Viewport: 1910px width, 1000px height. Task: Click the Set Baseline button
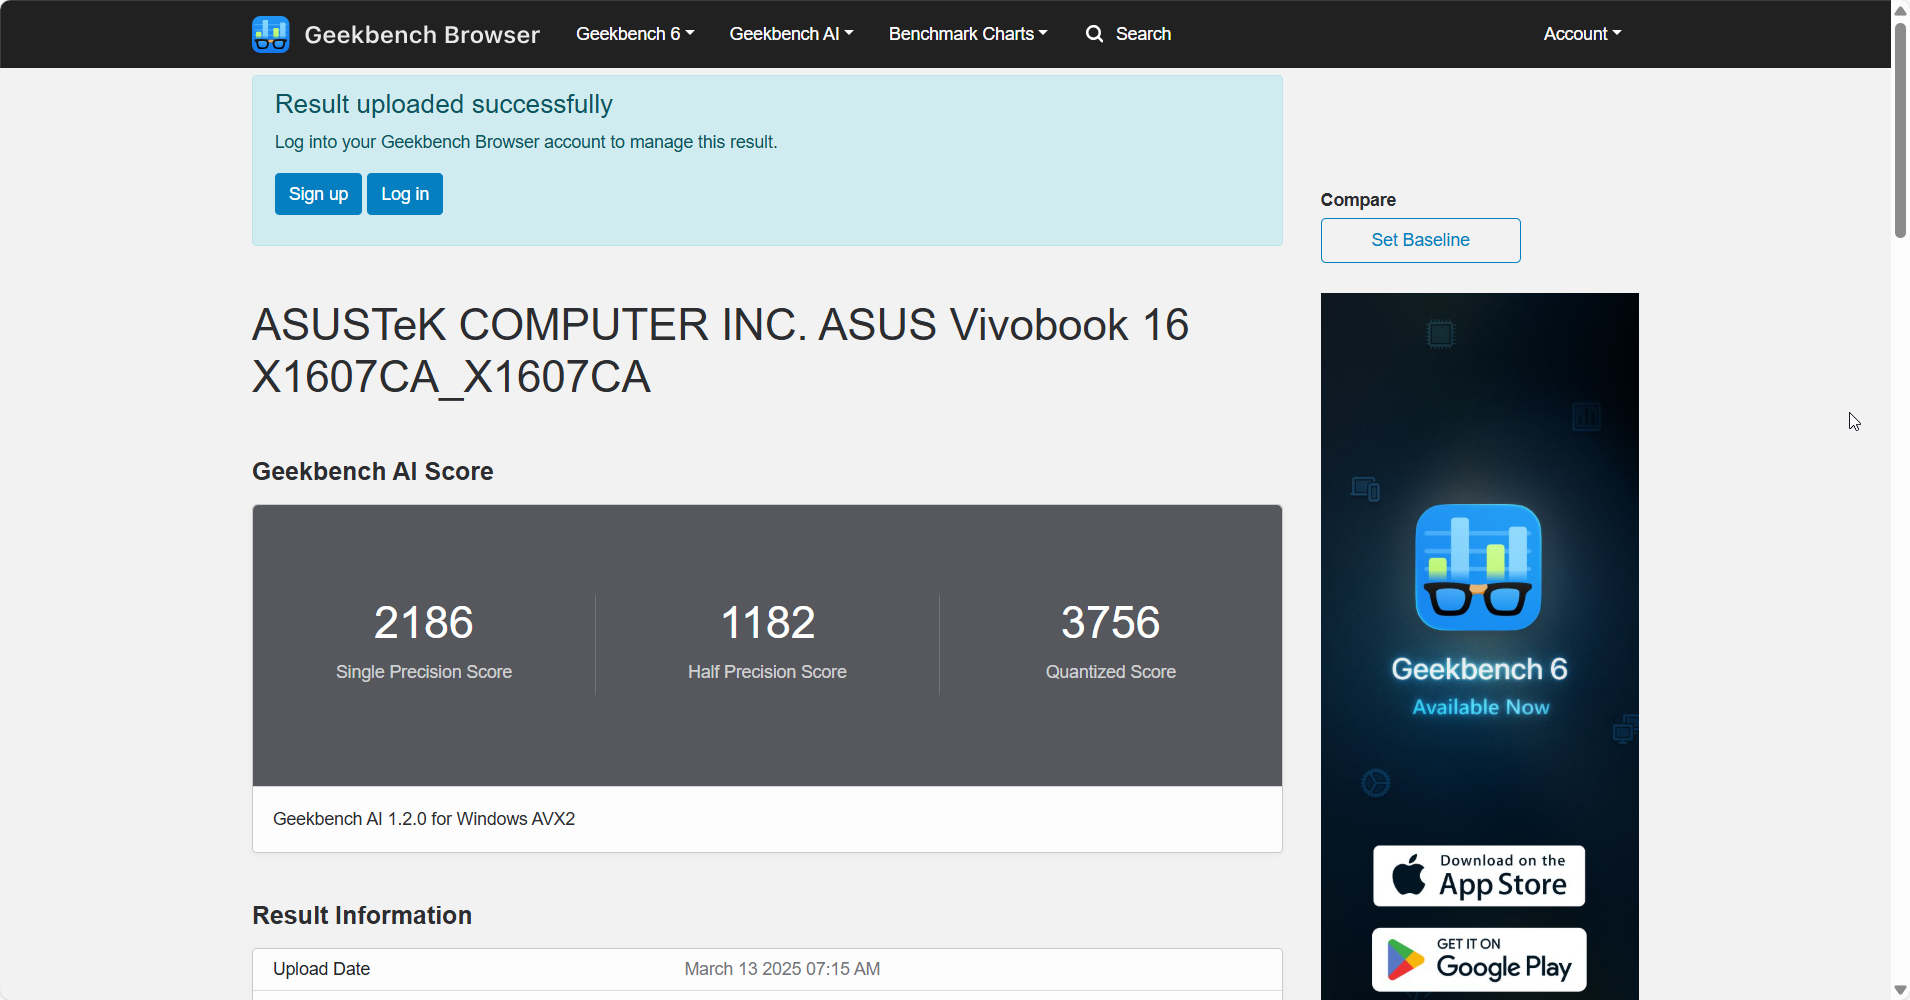click(x=1420, y=240)
